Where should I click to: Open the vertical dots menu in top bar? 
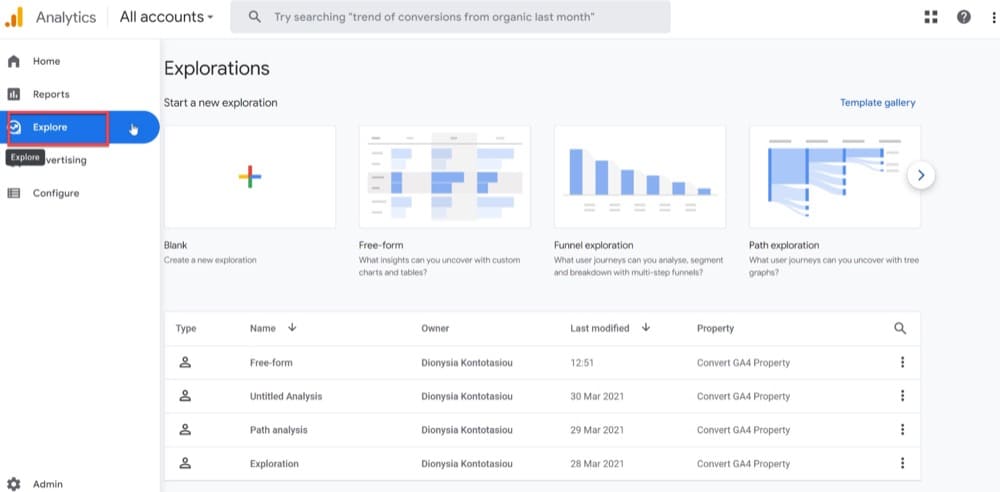coord(994,17)
